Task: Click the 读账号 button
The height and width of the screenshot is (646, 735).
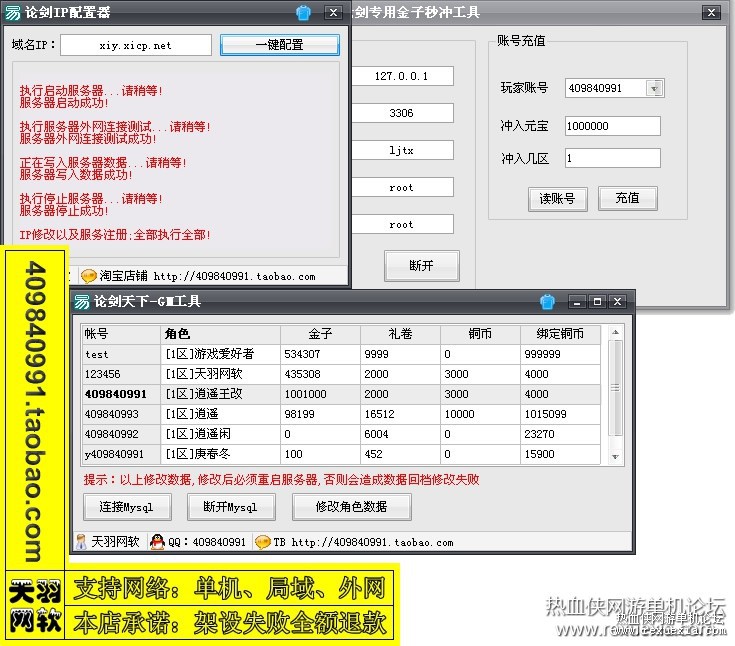Action: (x=557, y=199)
